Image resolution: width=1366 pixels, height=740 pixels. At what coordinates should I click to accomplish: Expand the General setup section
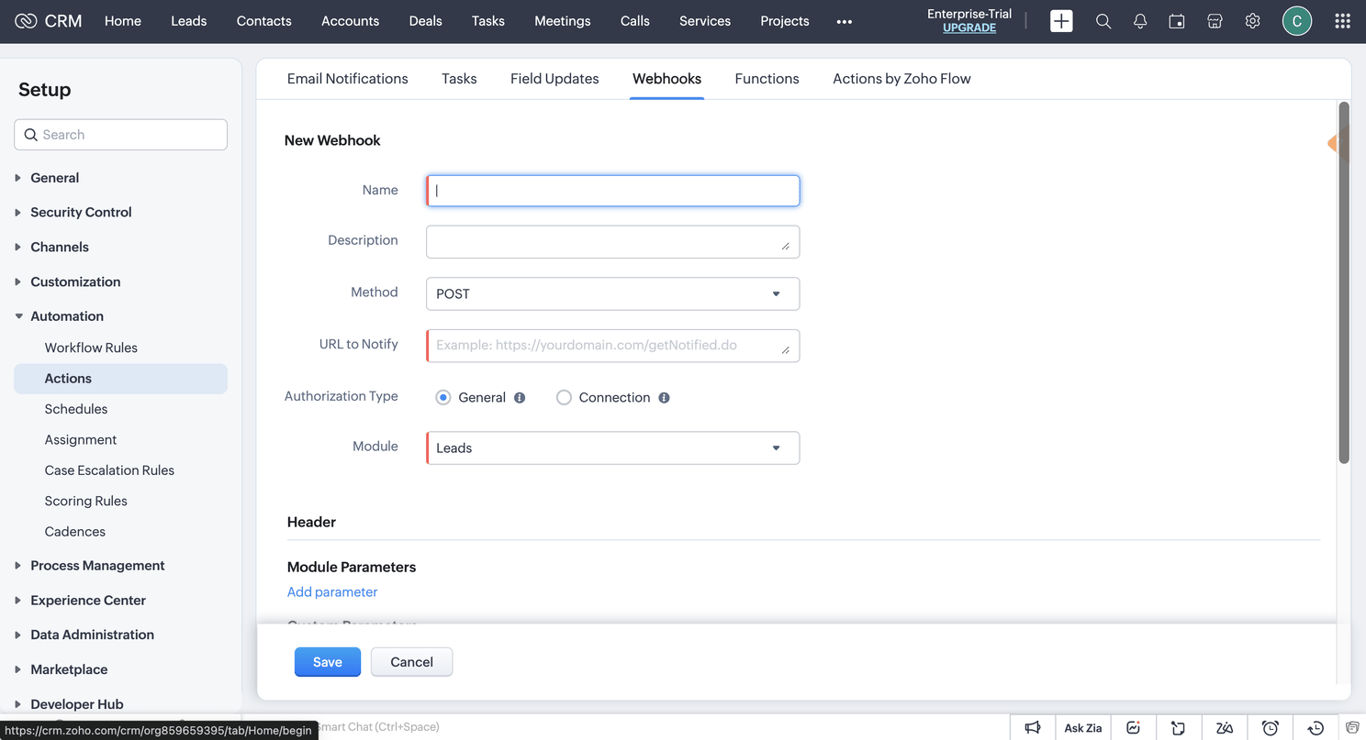[x=54, y=178]
